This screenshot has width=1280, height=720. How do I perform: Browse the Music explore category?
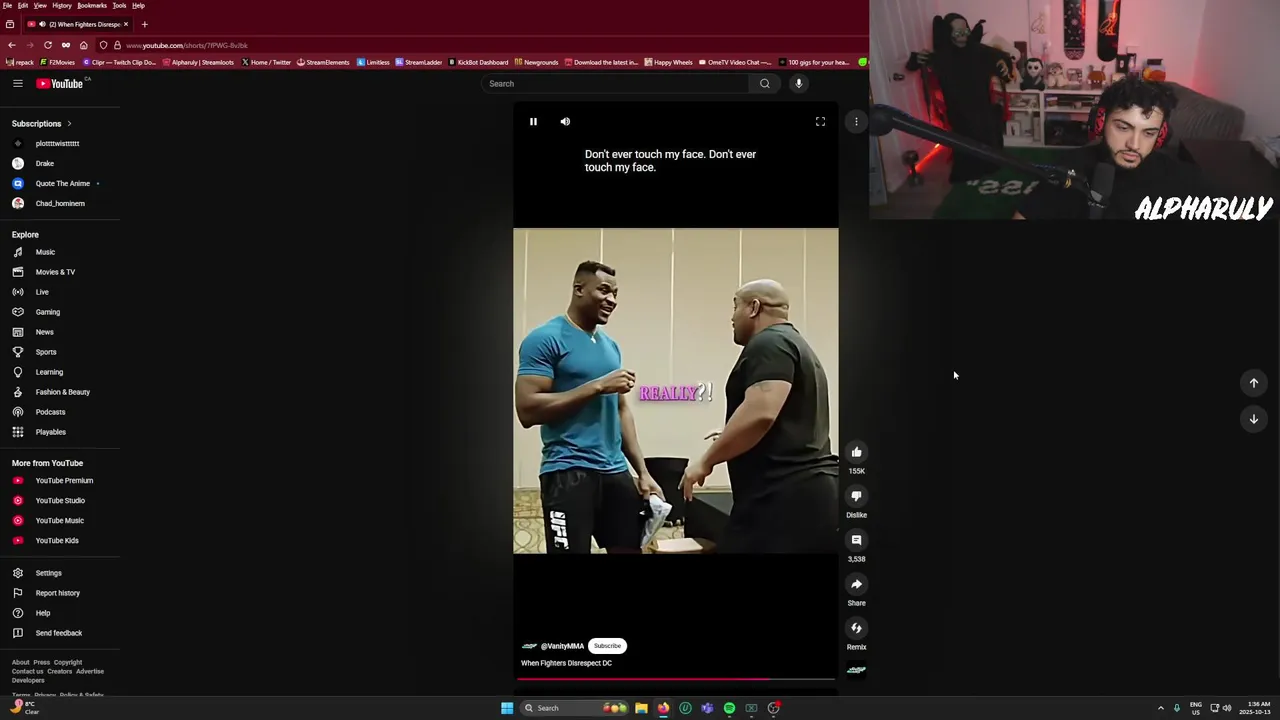pyautogui.click(x=45, y=252)
